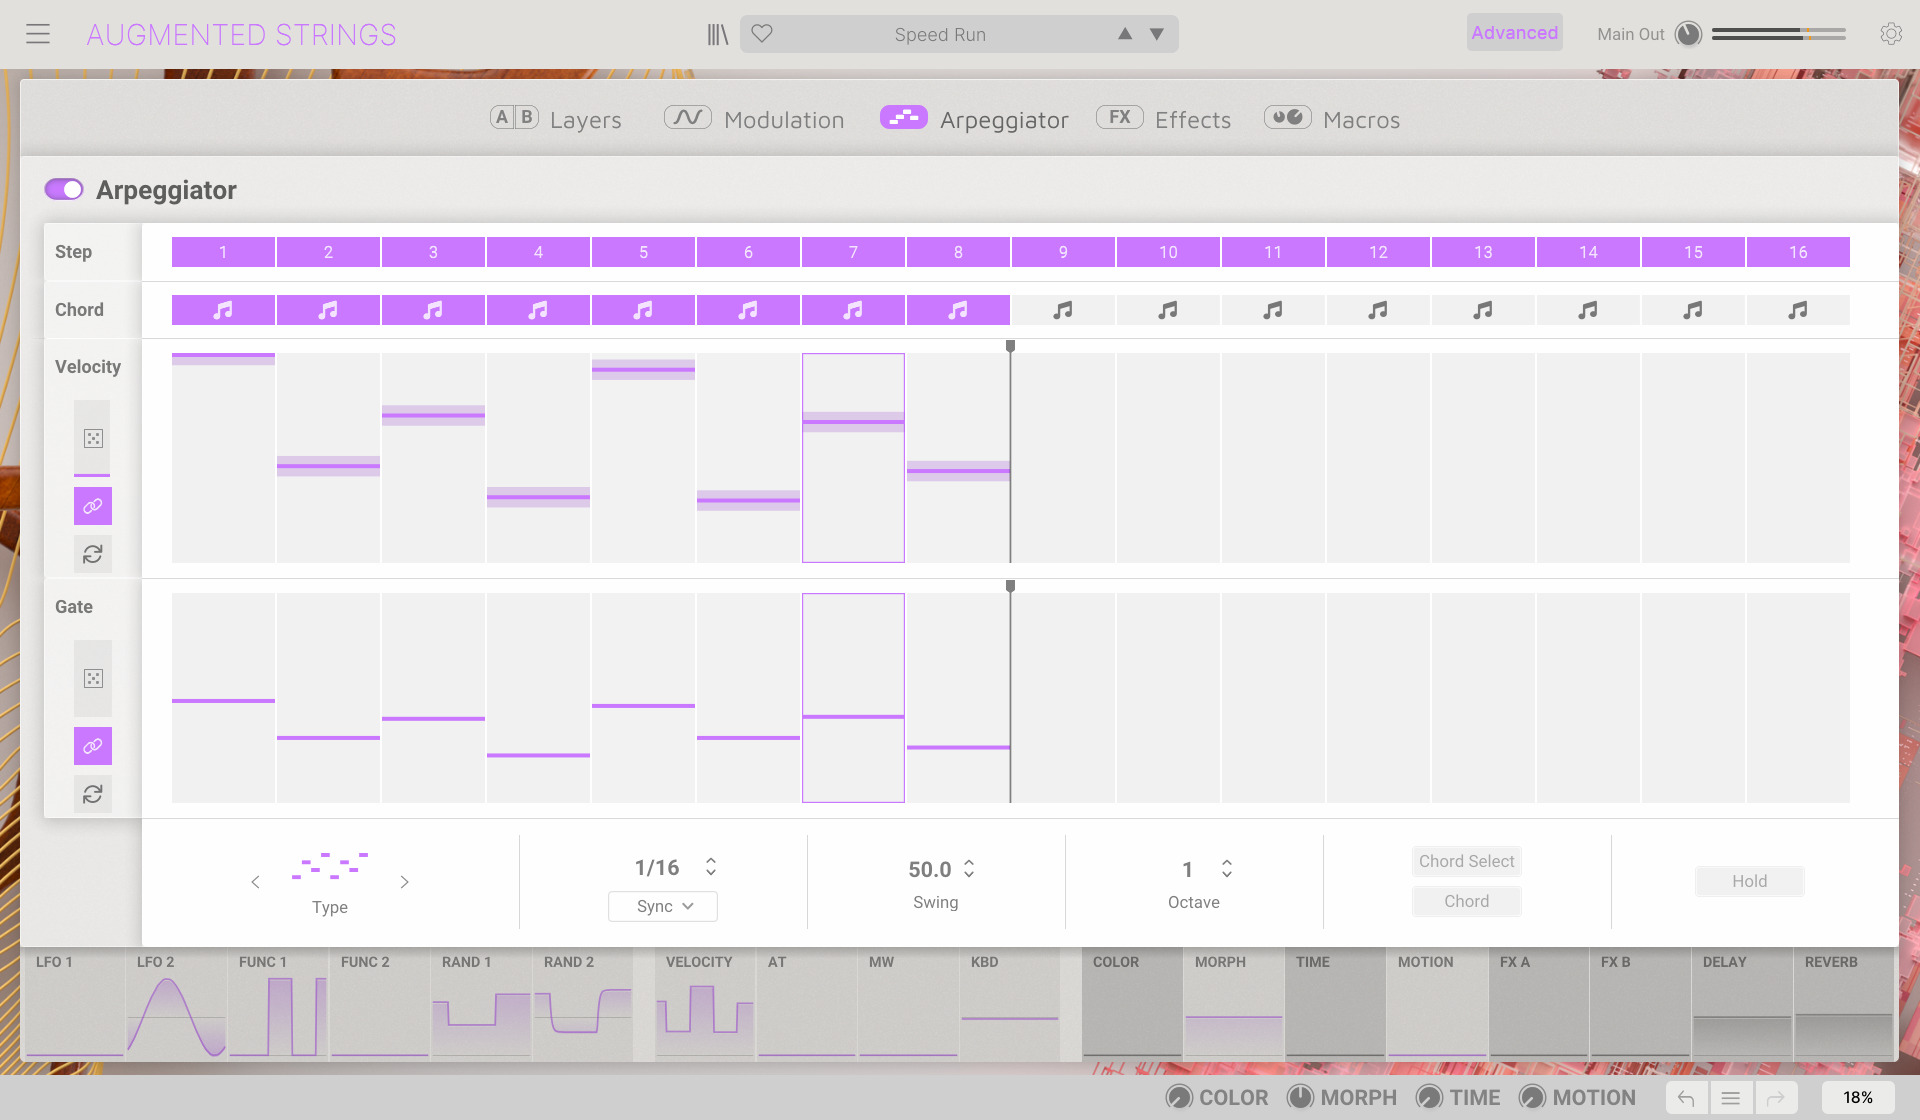Select next arpeggio type arrow

pyautogui.click(x=404, y=882)
